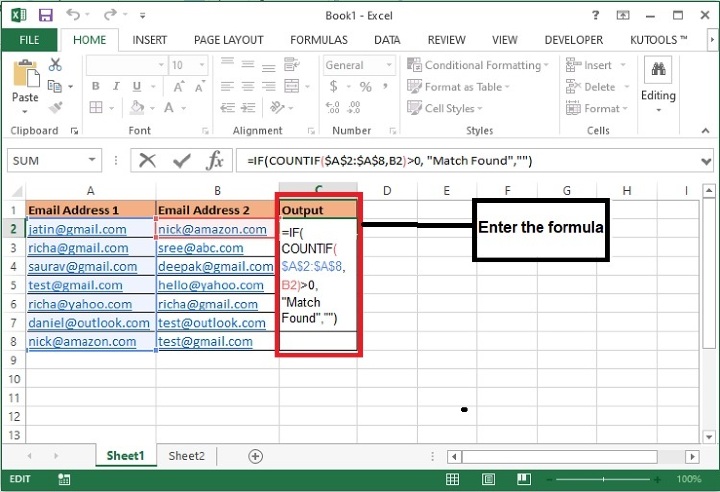Confirm the formula with the checkmark
The image size is (720, 492).
coord(181,160)
